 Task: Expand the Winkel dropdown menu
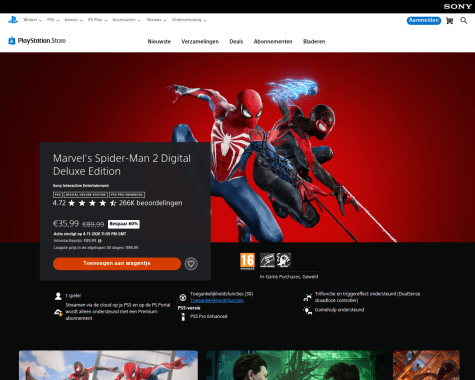tap(33, 20)
